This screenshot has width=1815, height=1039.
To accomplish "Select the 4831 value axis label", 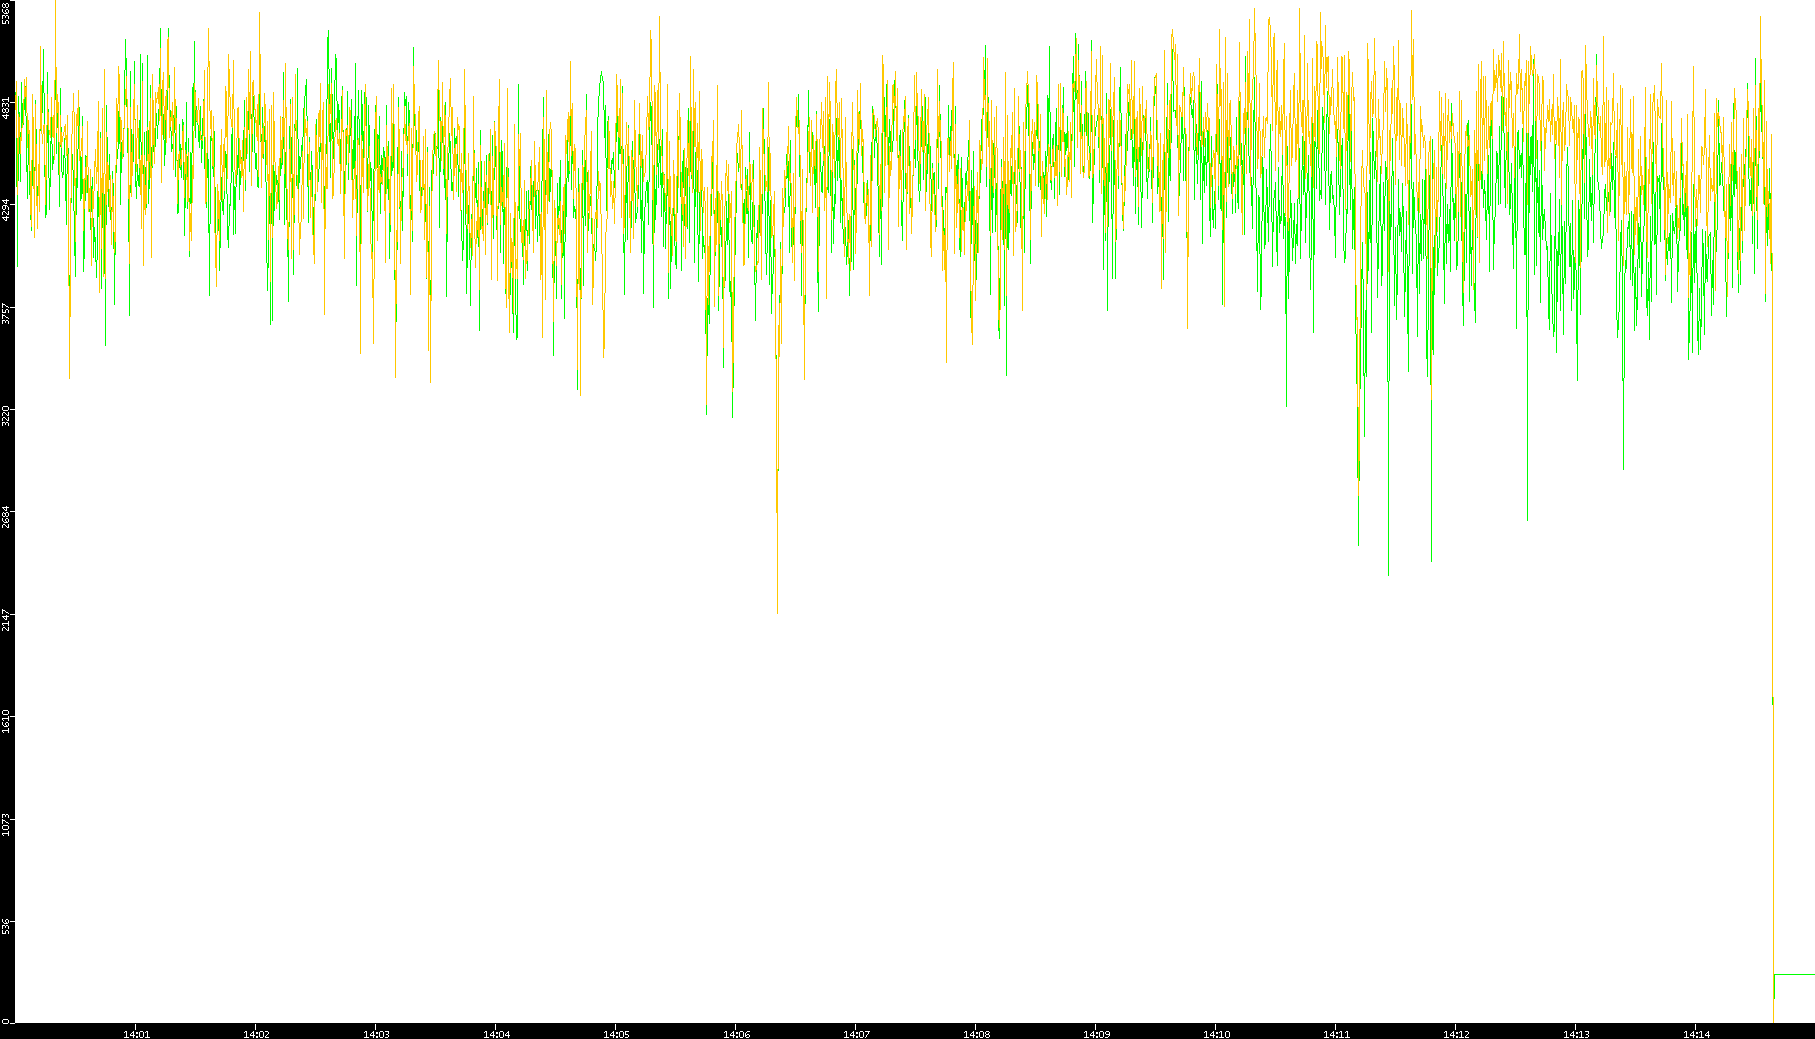I will (7, 108).
